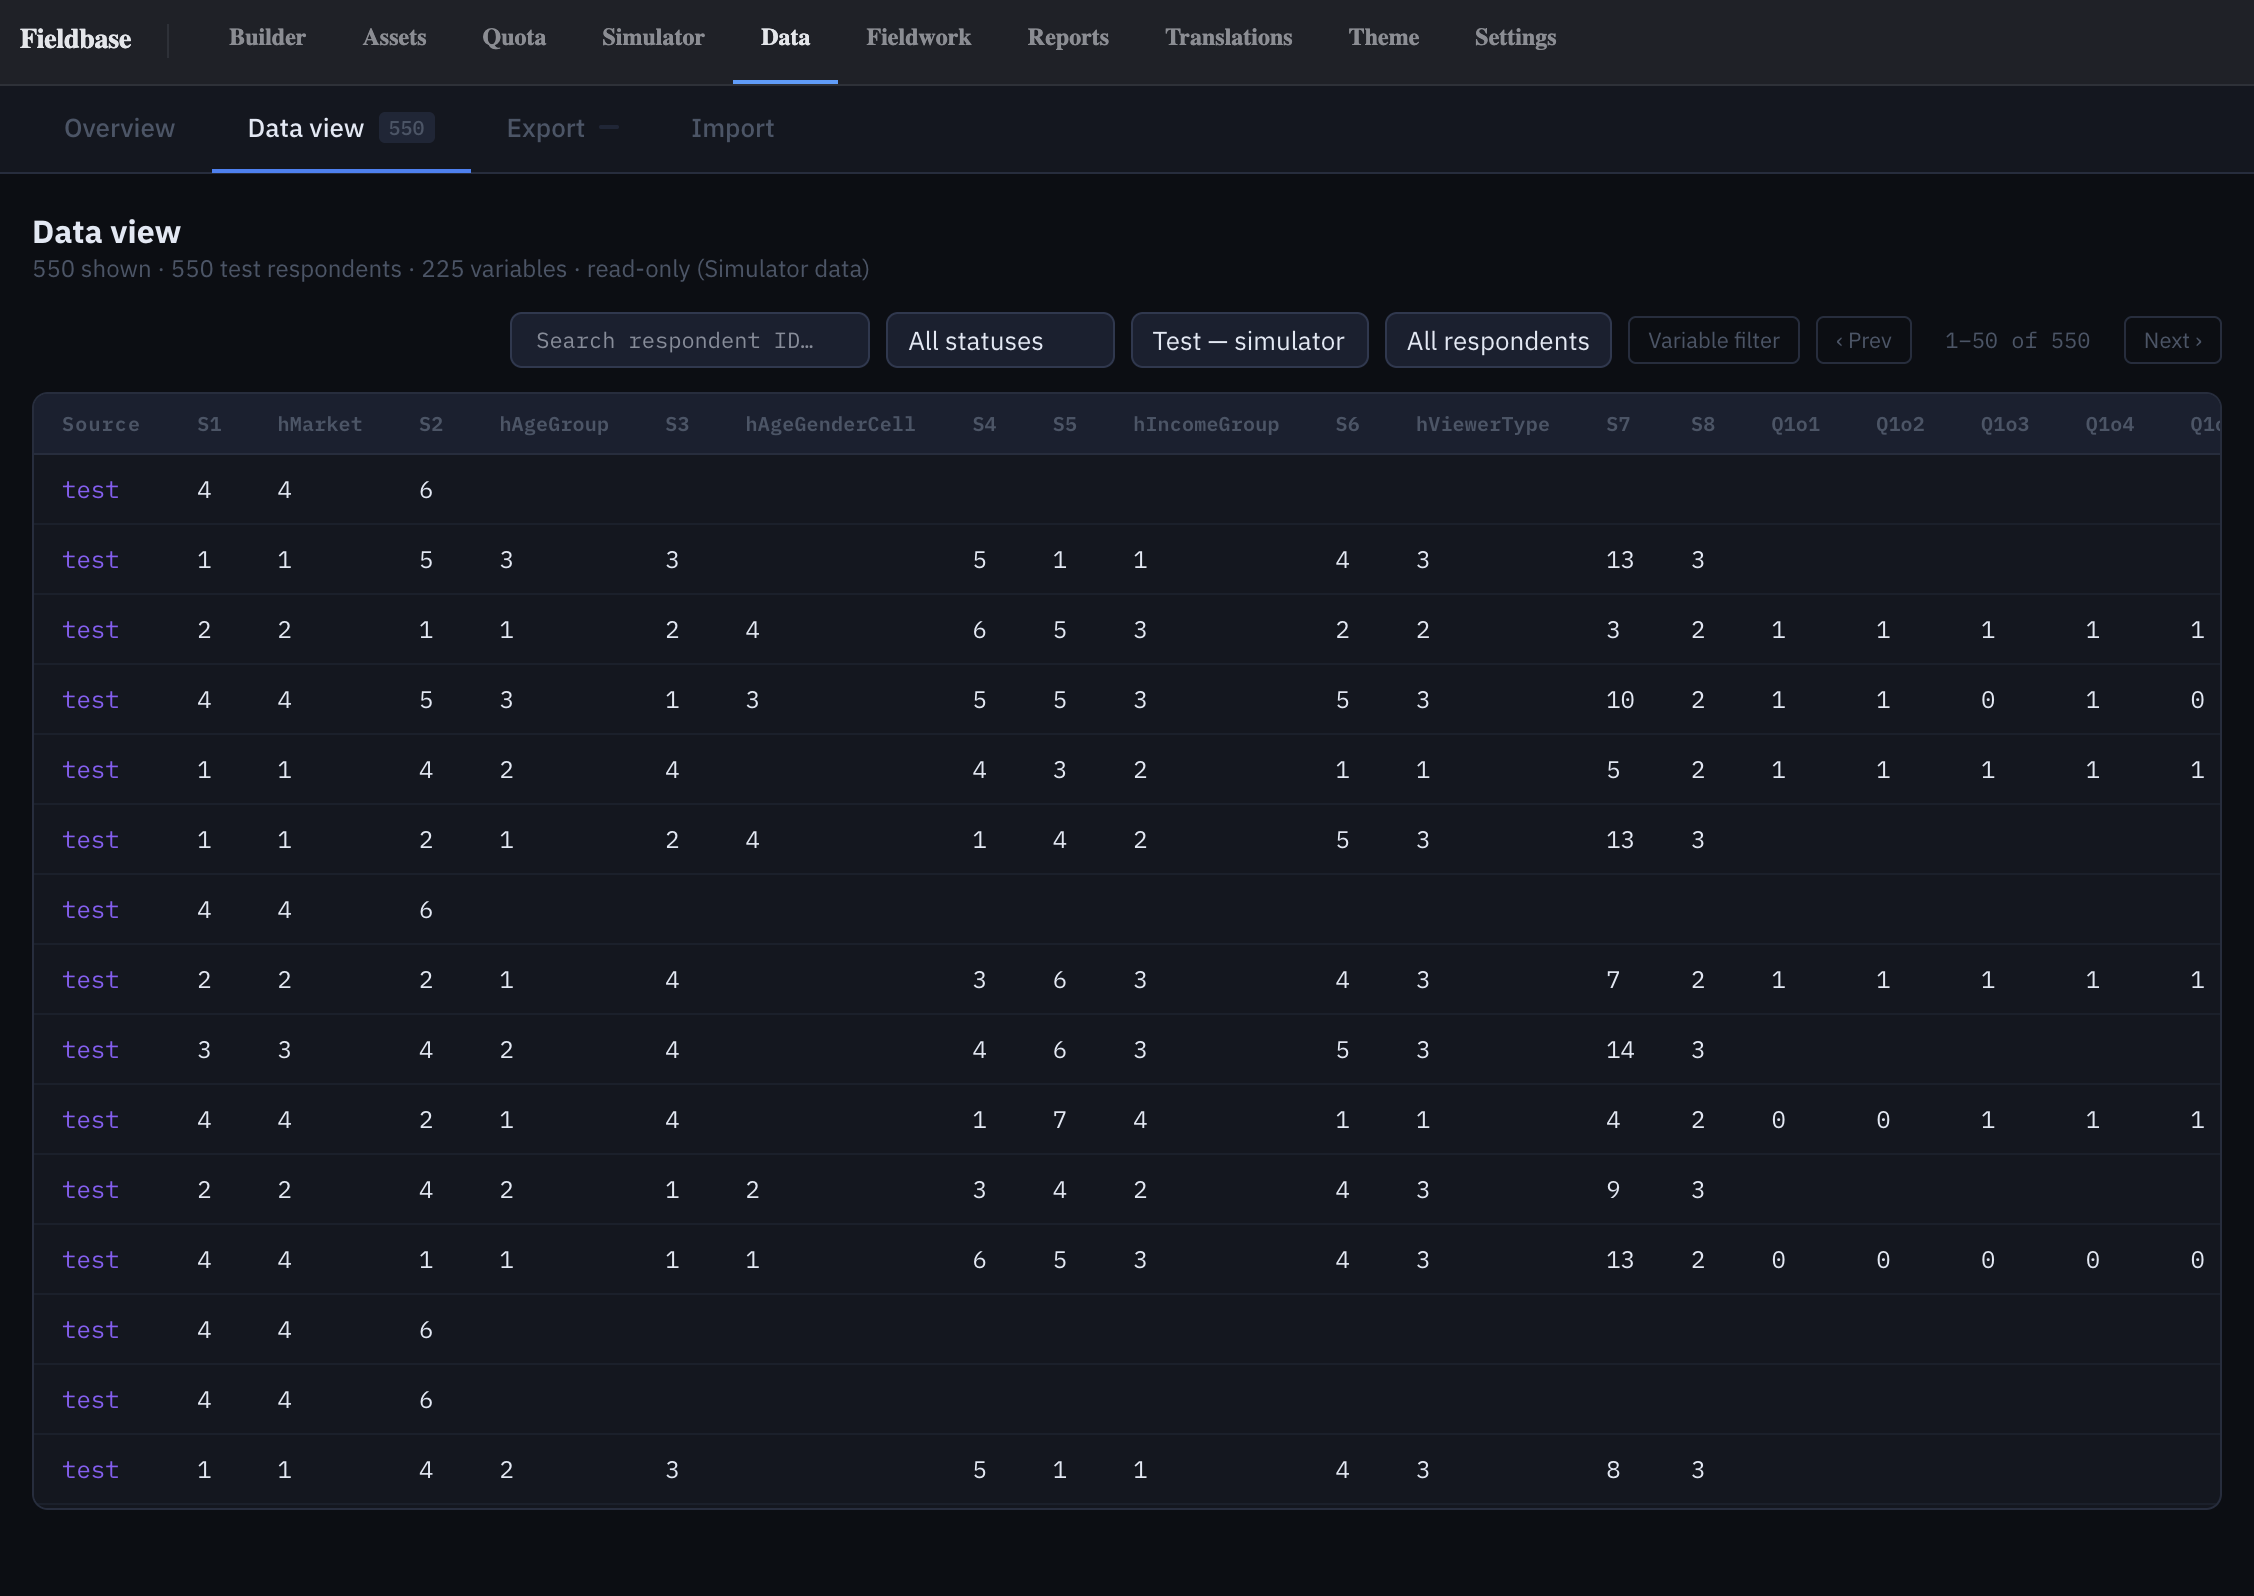Go to the Simulator tab
The height and width of the screenshot is (1596, 2254).
click(653, 38)
